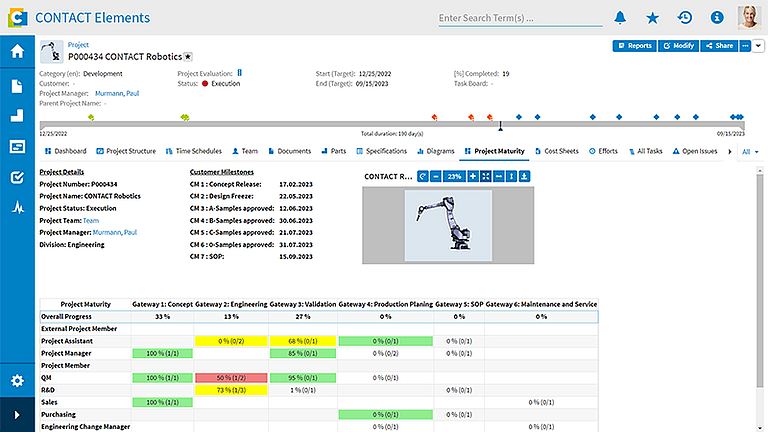Image resolution: width=768 pixels, height=432 pixels.
Task: Open the All tabs dropdown
Action: [x=750, y=152]
